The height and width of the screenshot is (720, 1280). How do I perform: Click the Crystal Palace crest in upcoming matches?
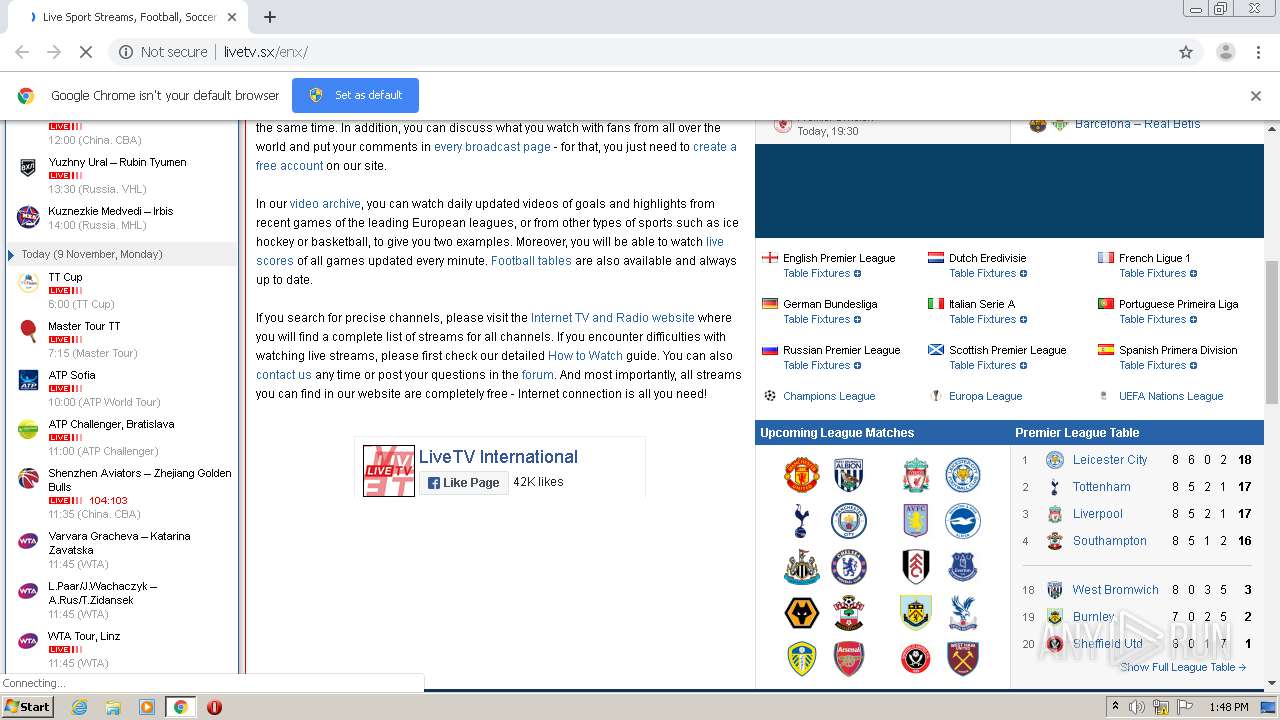click(963, 613)
